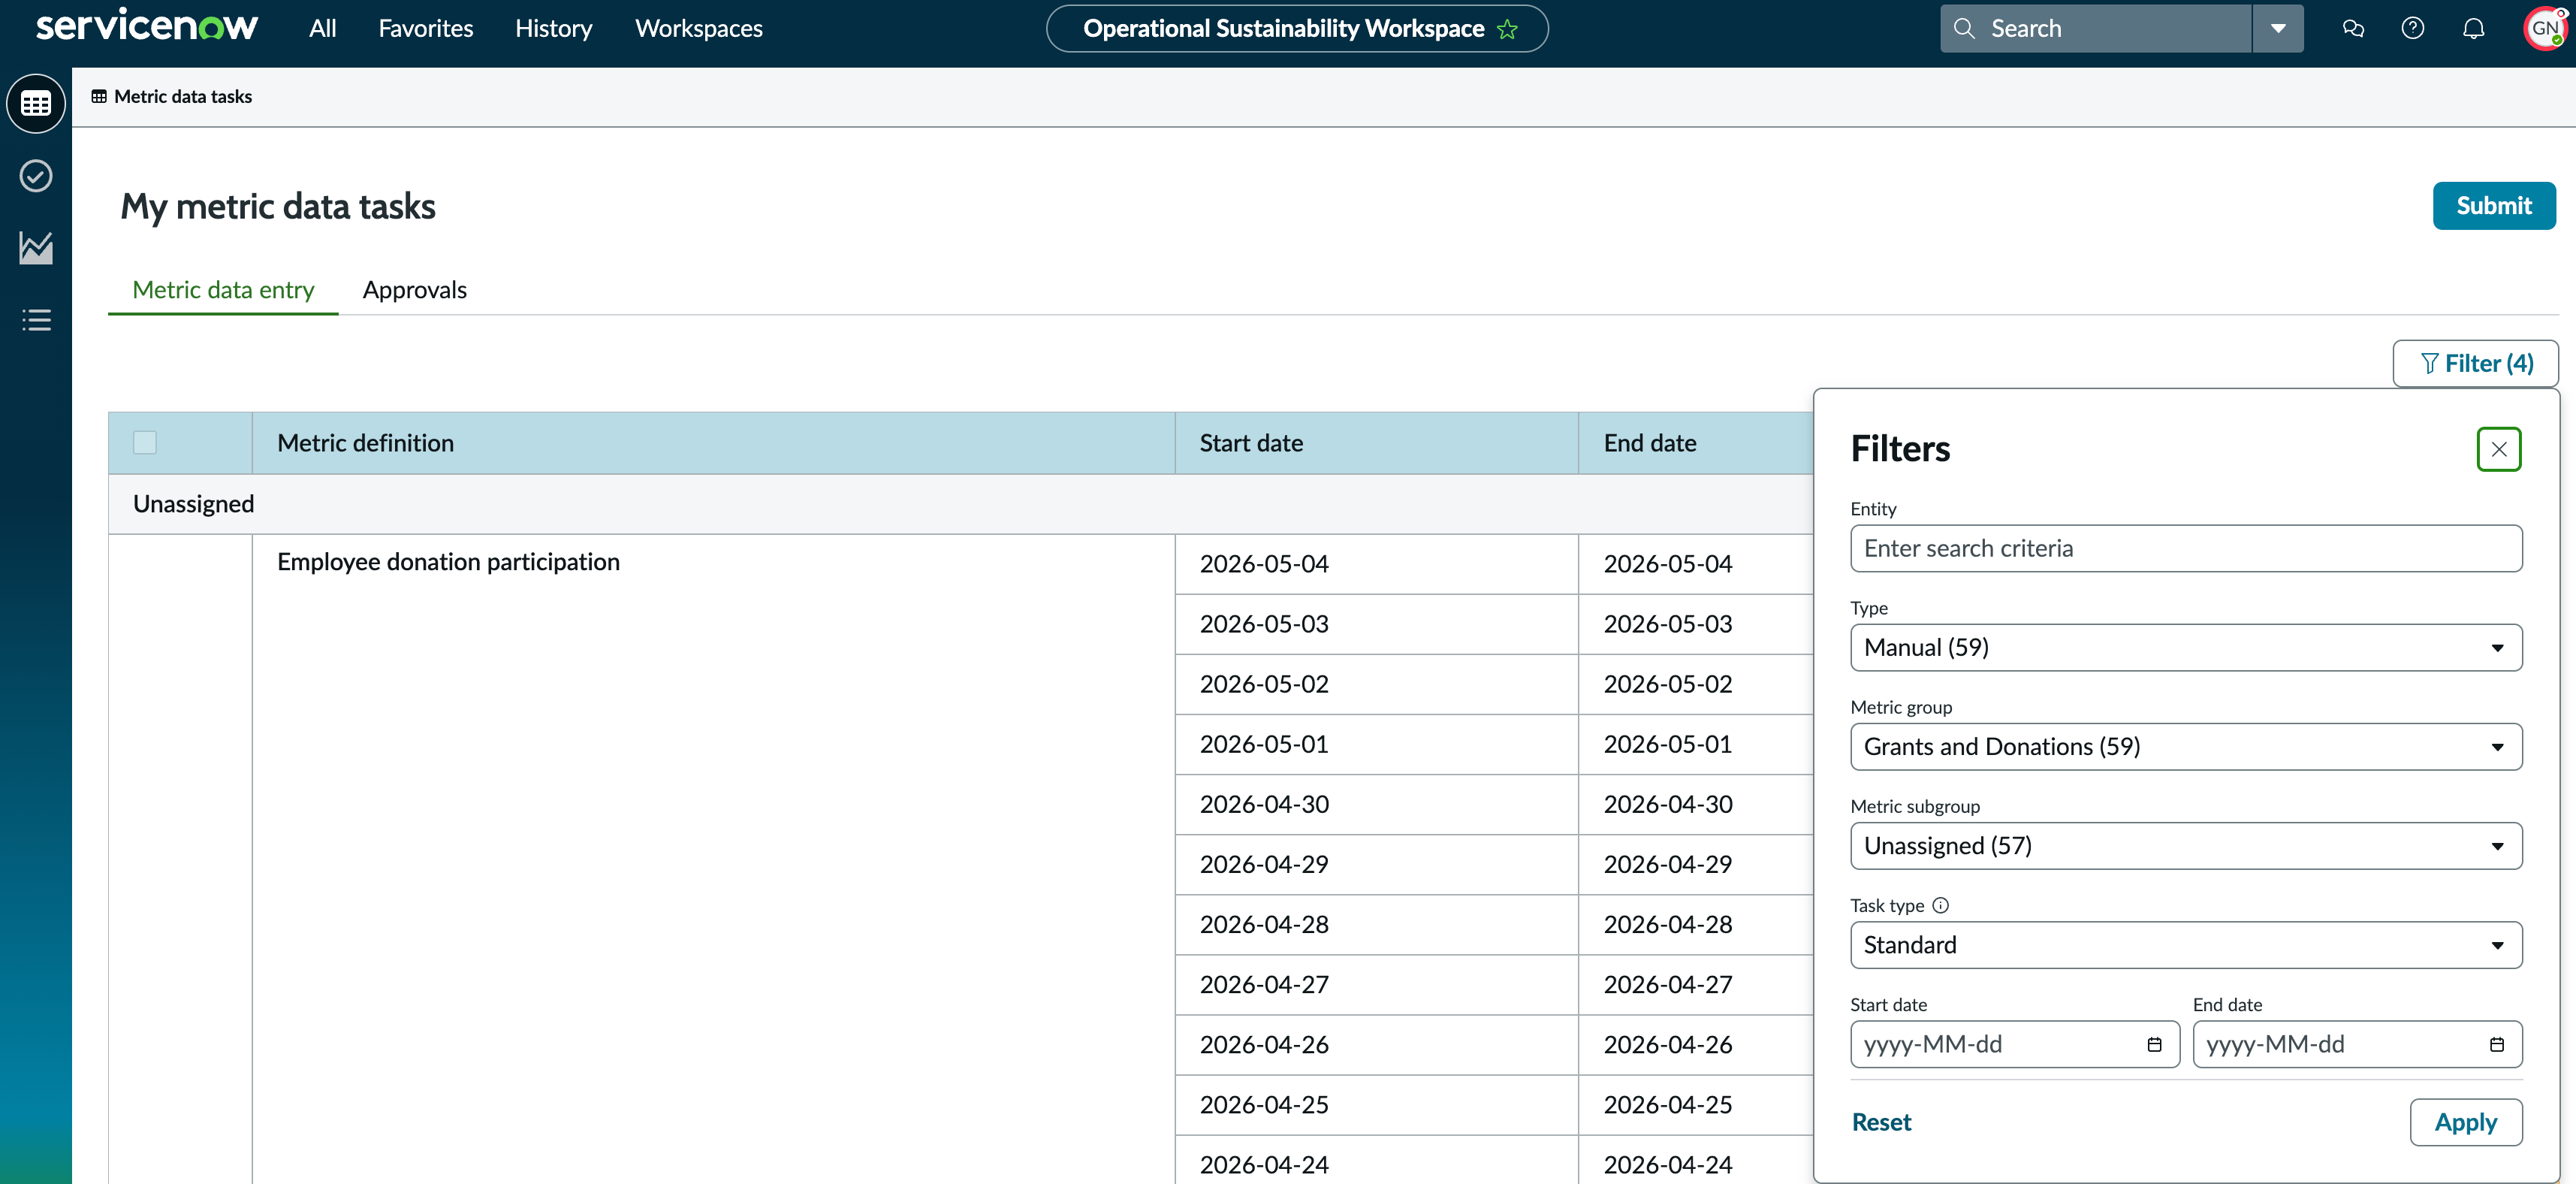Click end date cell 2026-05-04
The width and height of the screenshot is (2576, 1184).
[1696, 564]
